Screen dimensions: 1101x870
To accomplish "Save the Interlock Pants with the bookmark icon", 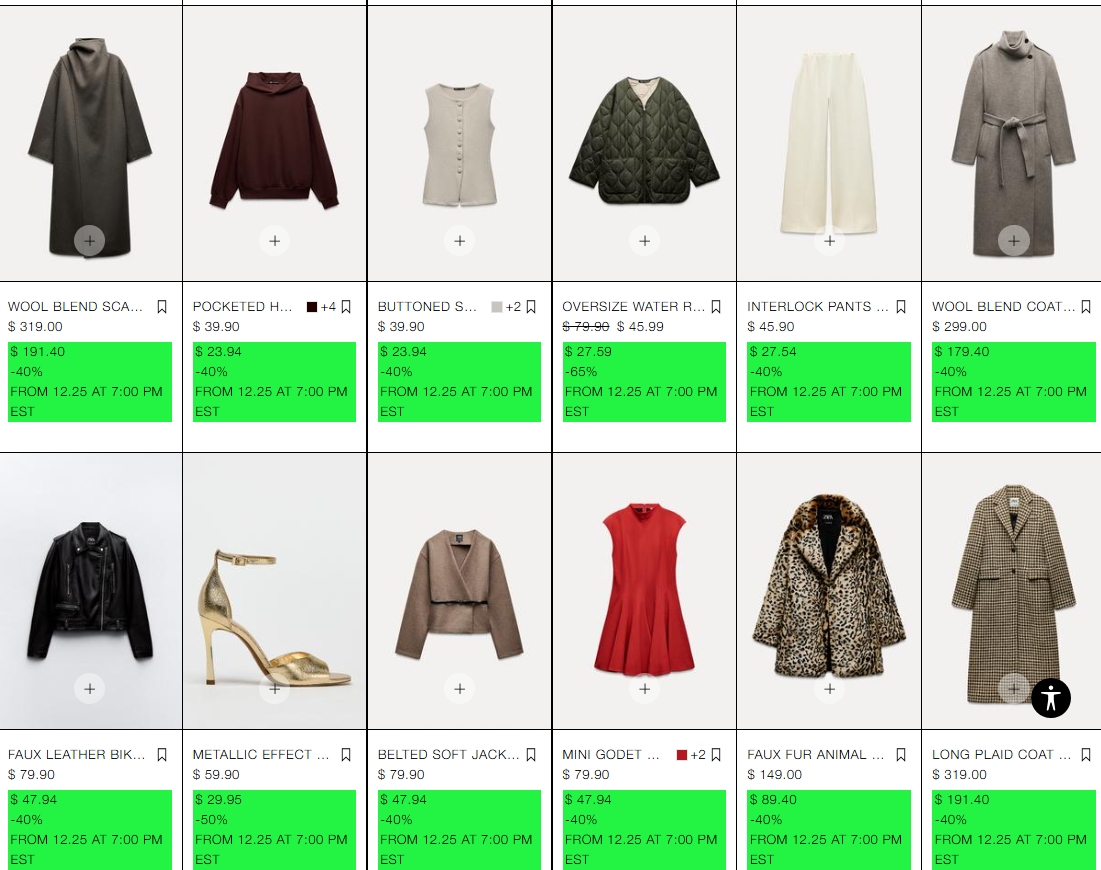I will [901, 307].
